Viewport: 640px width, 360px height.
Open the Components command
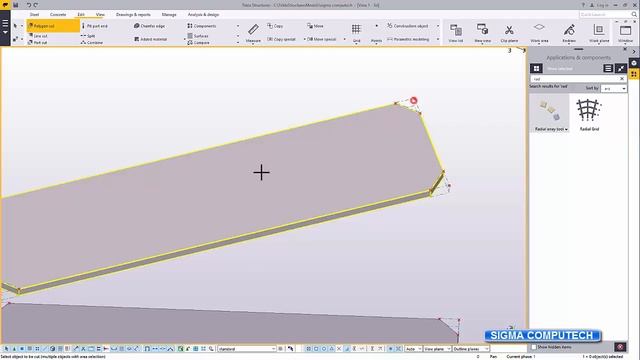tap(202, 26)
